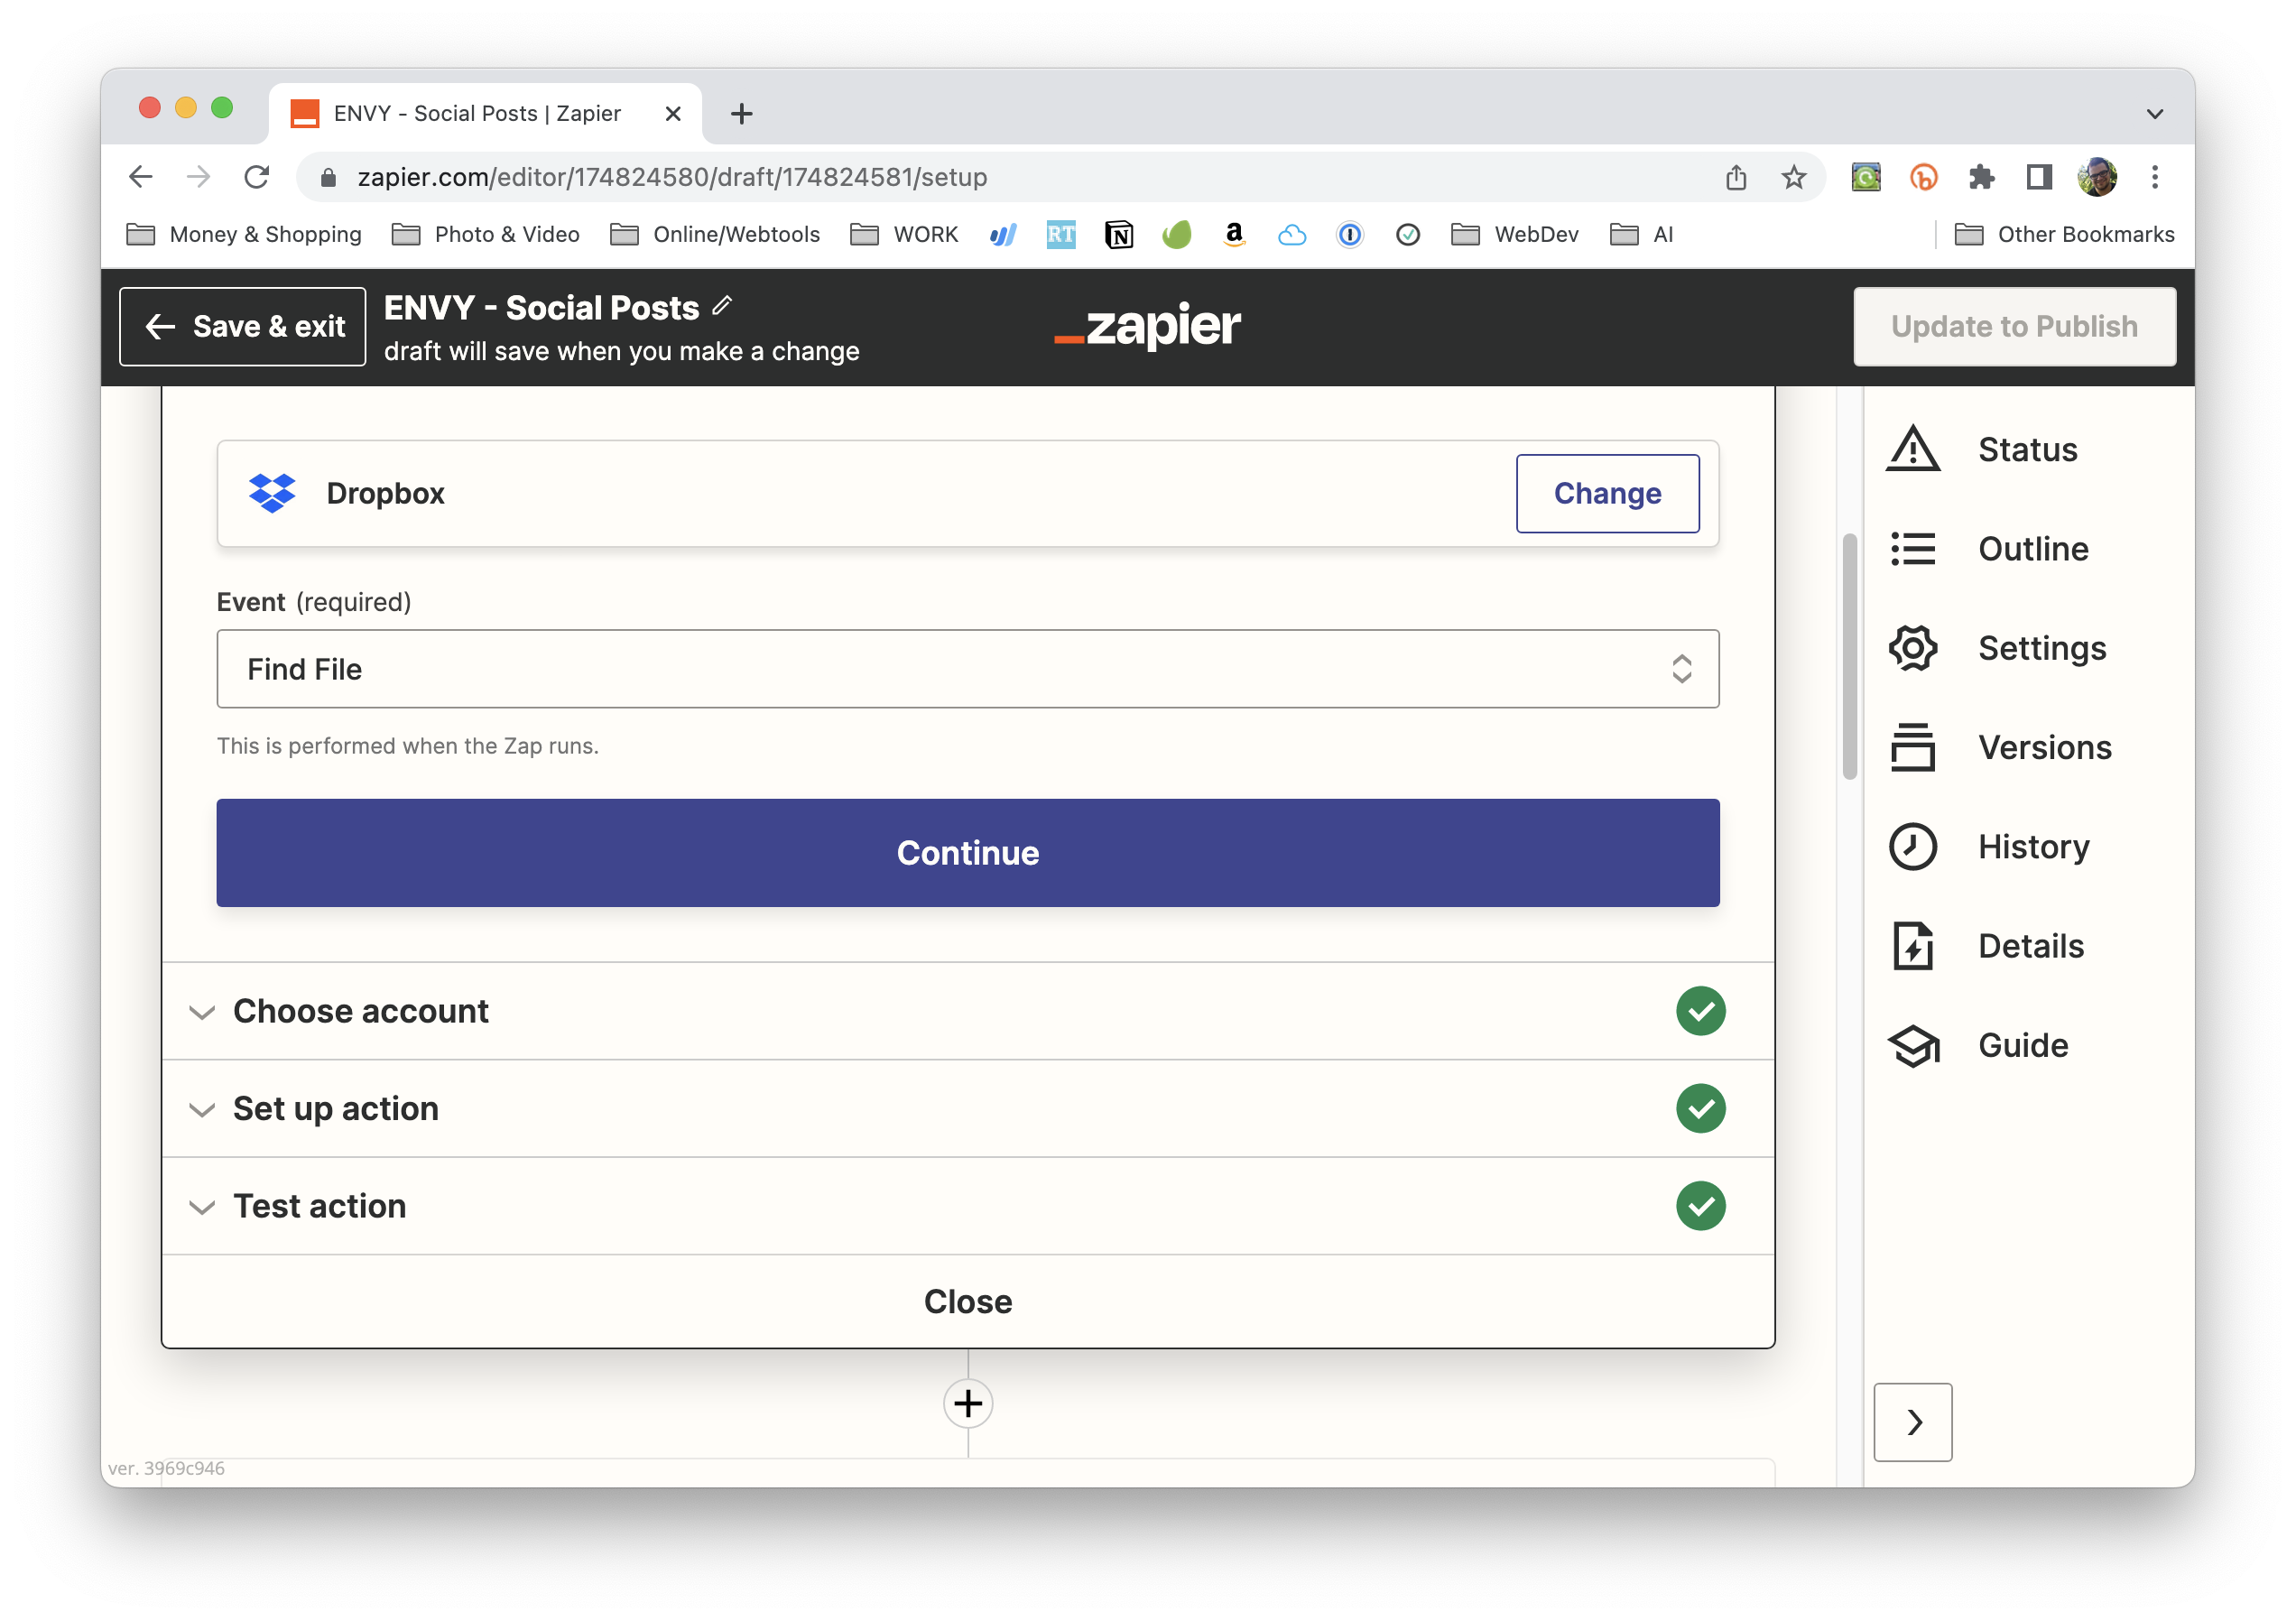Click the pencil icon to rename the Zap
The height and width of the screenshot is (1621, 2296).
coord(722,306)
